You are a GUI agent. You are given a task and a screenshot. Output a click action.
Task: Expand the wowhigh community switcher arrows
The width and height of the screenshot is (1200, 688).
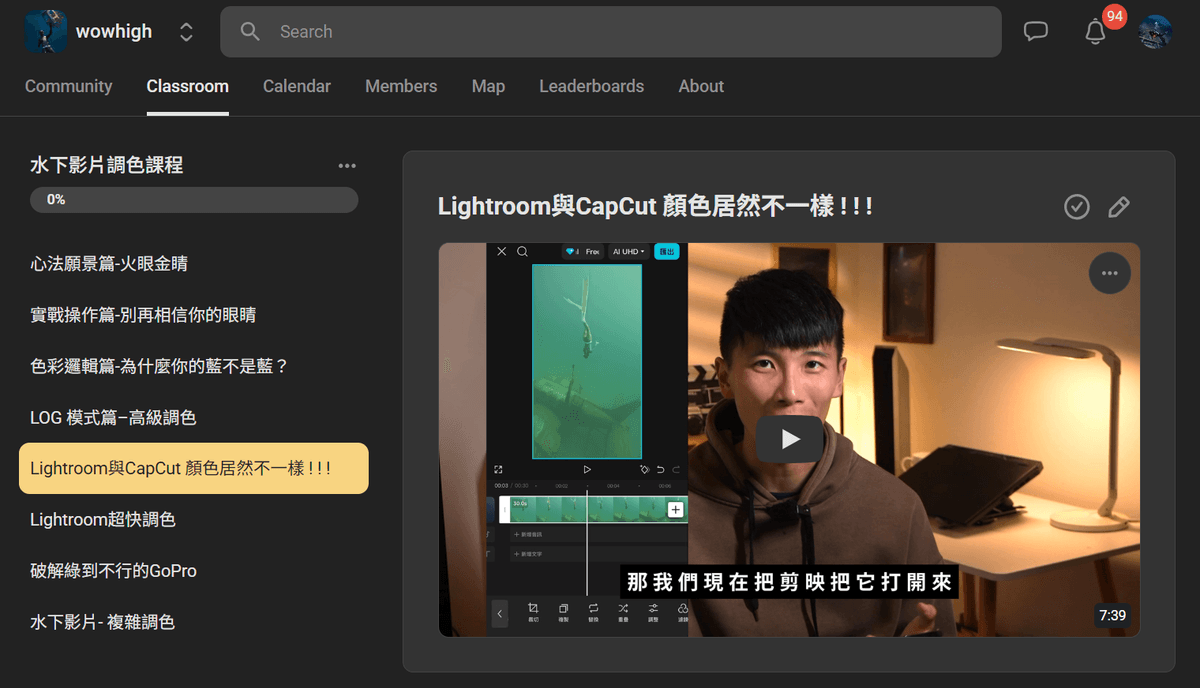[186, 32]
